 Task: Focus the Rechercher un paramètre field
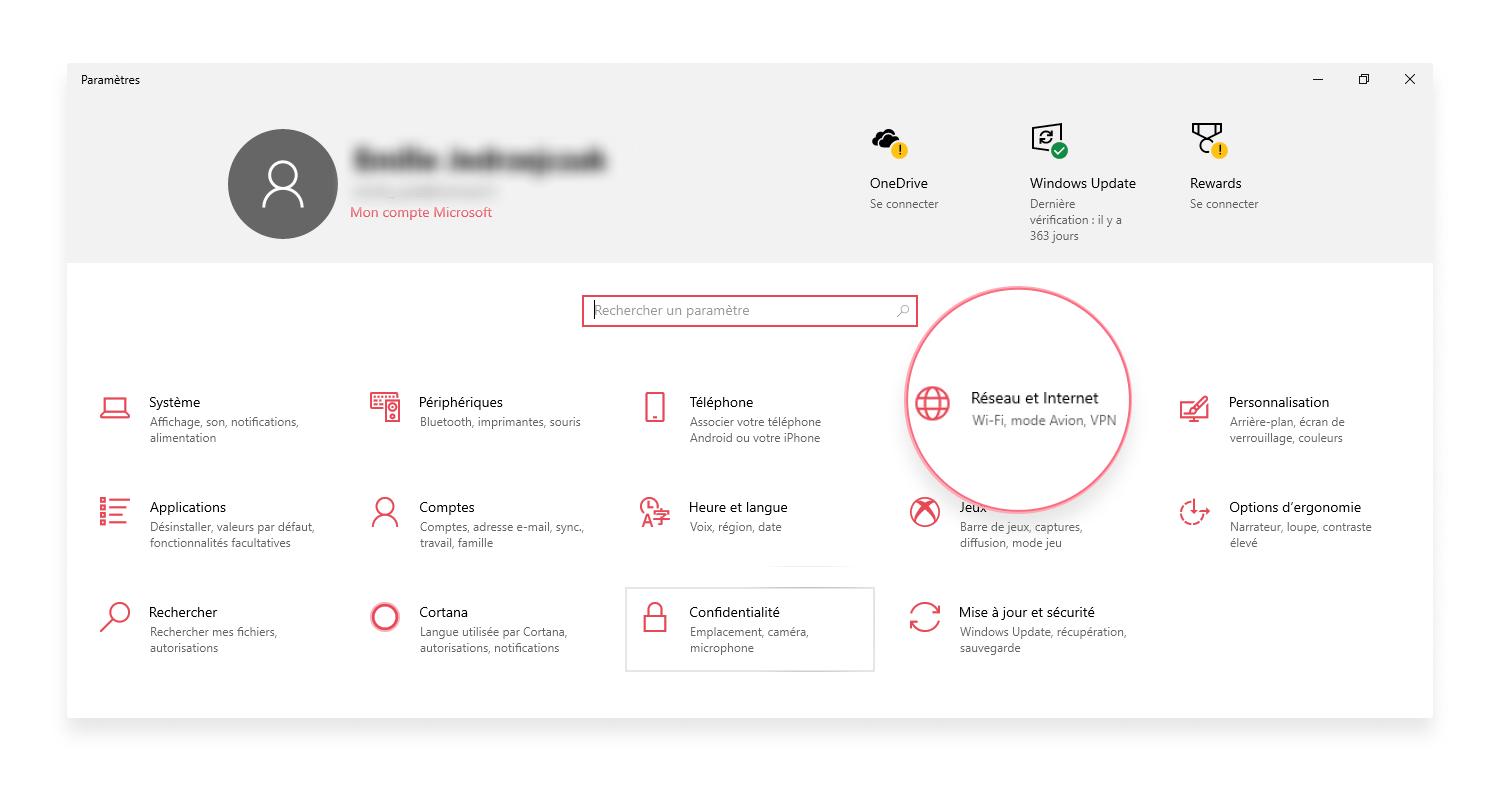click(x=750, y=311)
